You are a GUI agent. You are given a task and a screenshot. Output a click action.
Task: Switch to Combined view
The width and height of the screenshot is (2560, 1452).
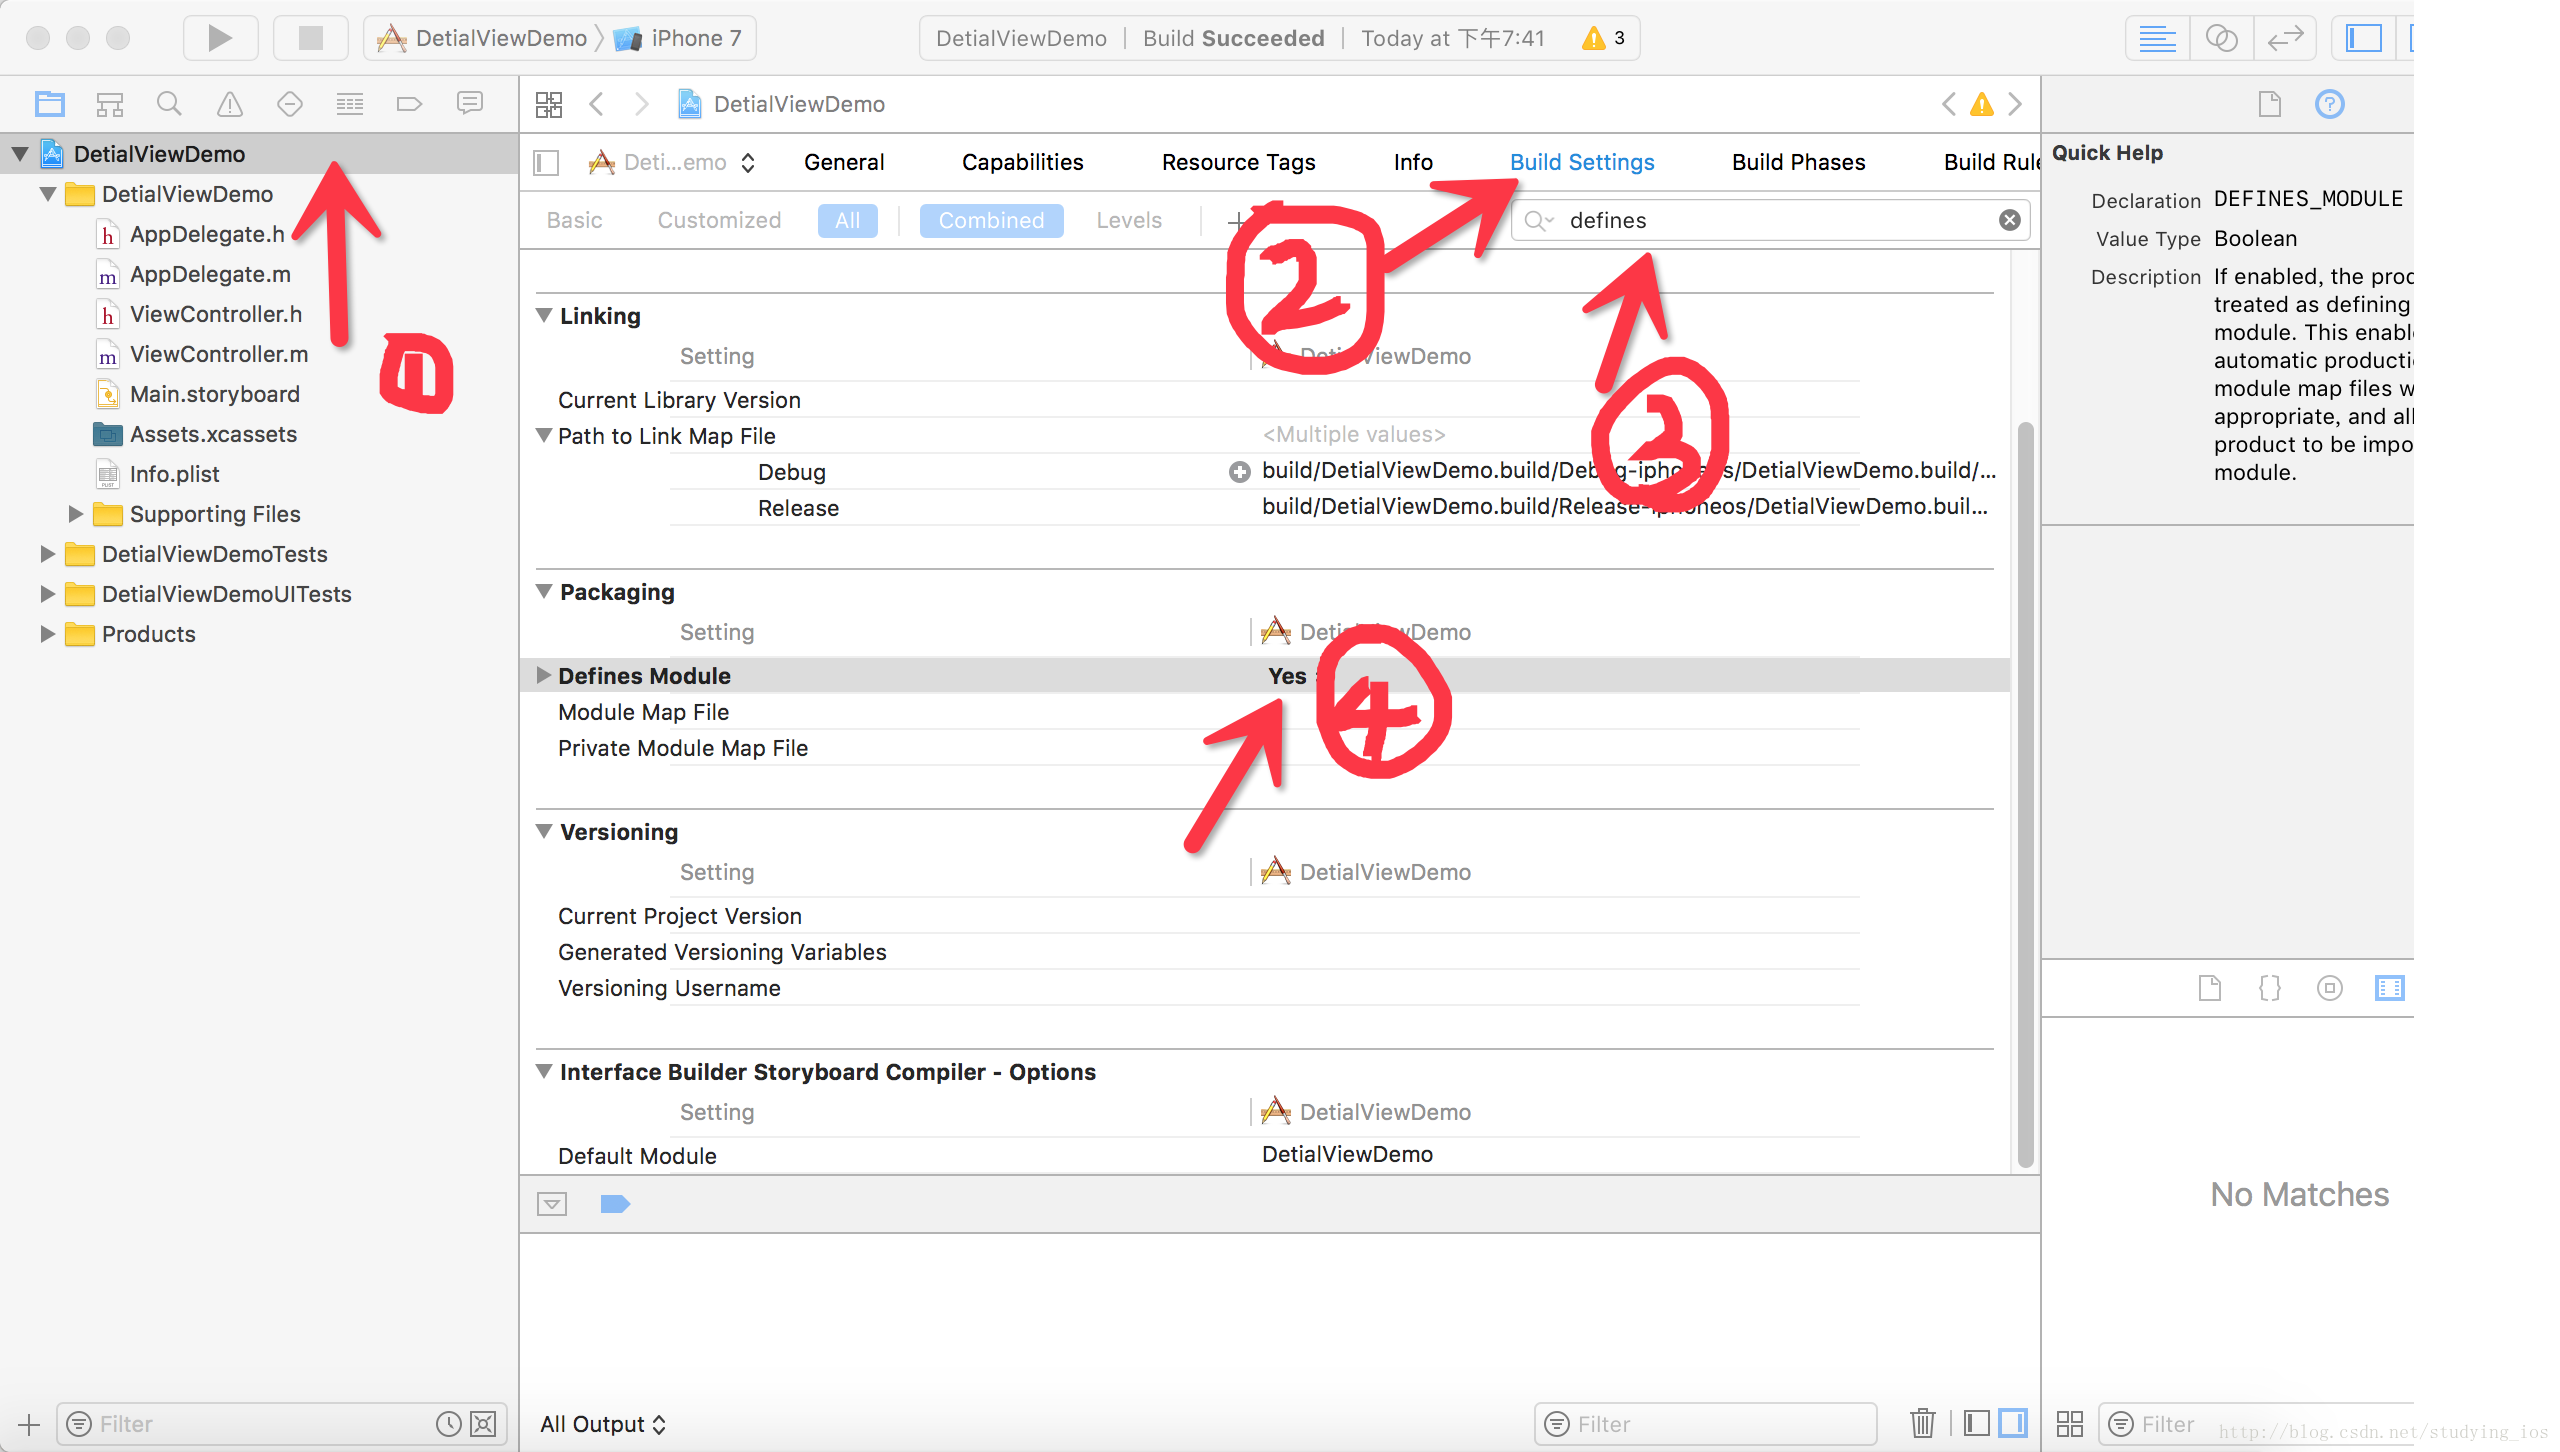click(x=991, y=220)
